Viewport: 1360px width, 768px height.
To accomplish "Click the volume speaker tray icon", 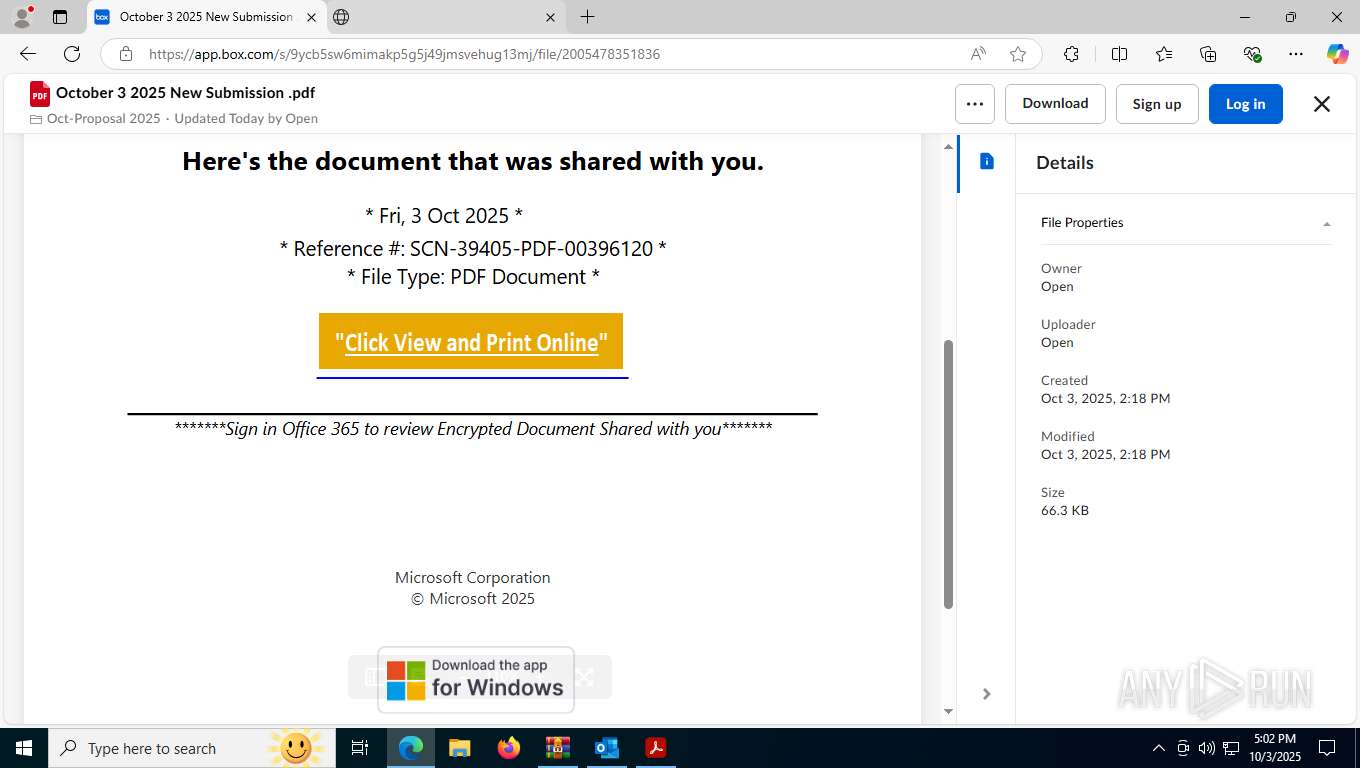I will click(x=1206, y=748).
